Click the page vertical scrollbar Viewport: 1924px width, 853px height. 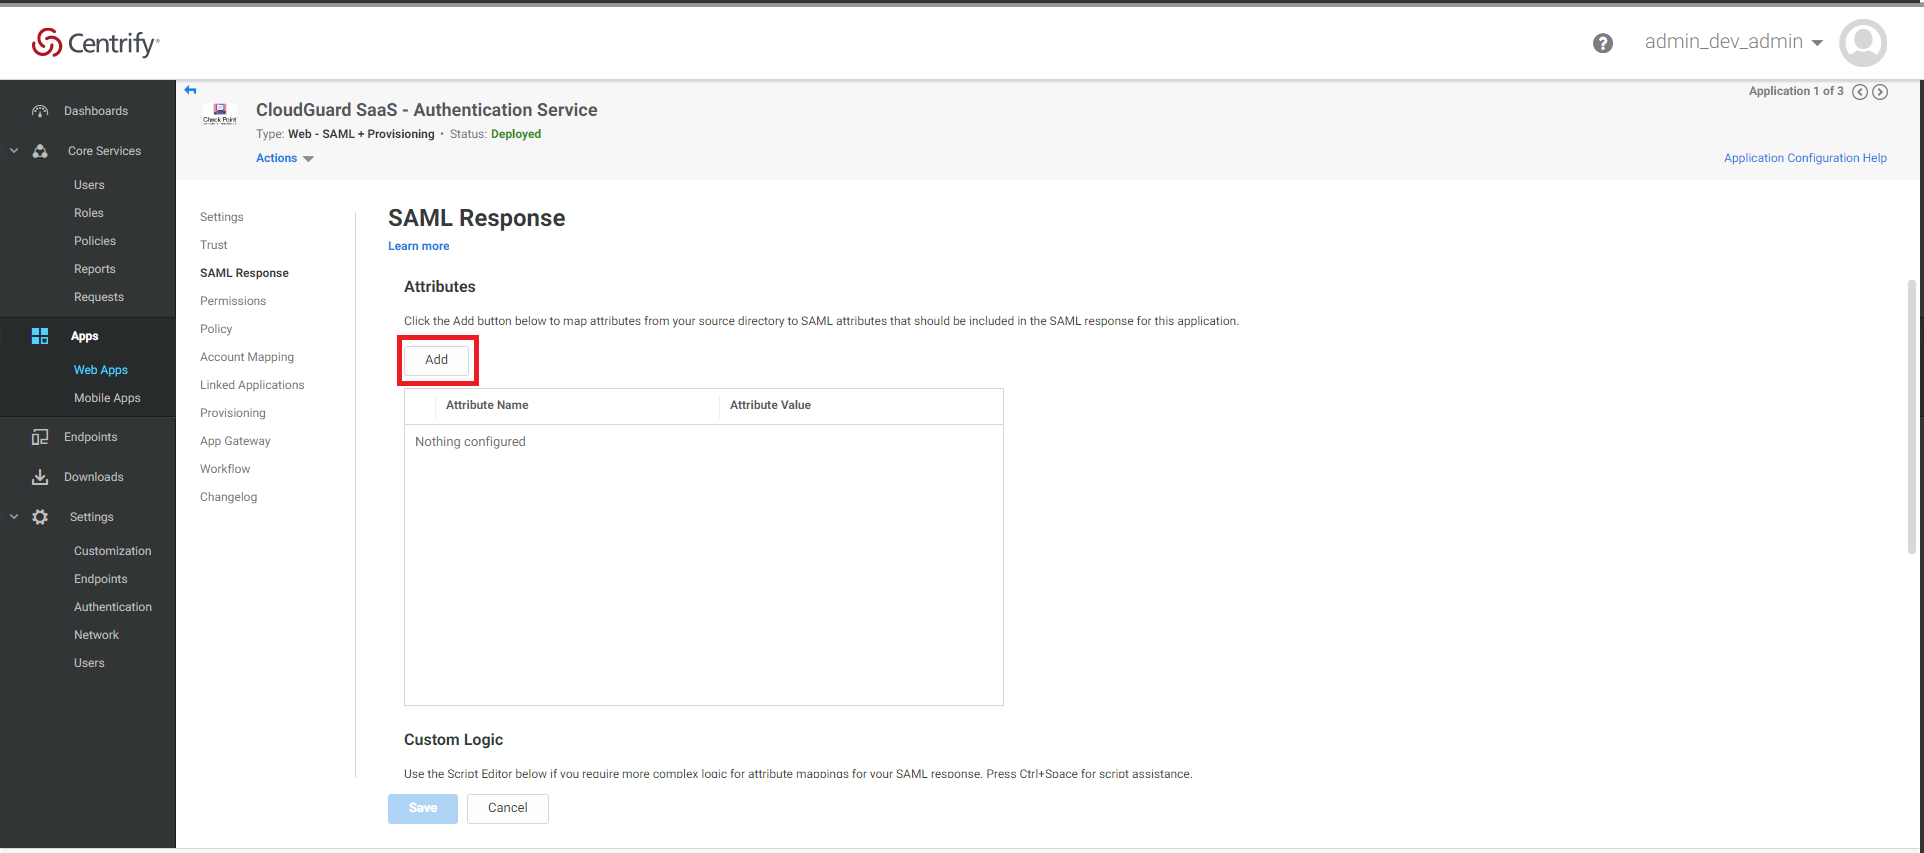(1912, 415)
